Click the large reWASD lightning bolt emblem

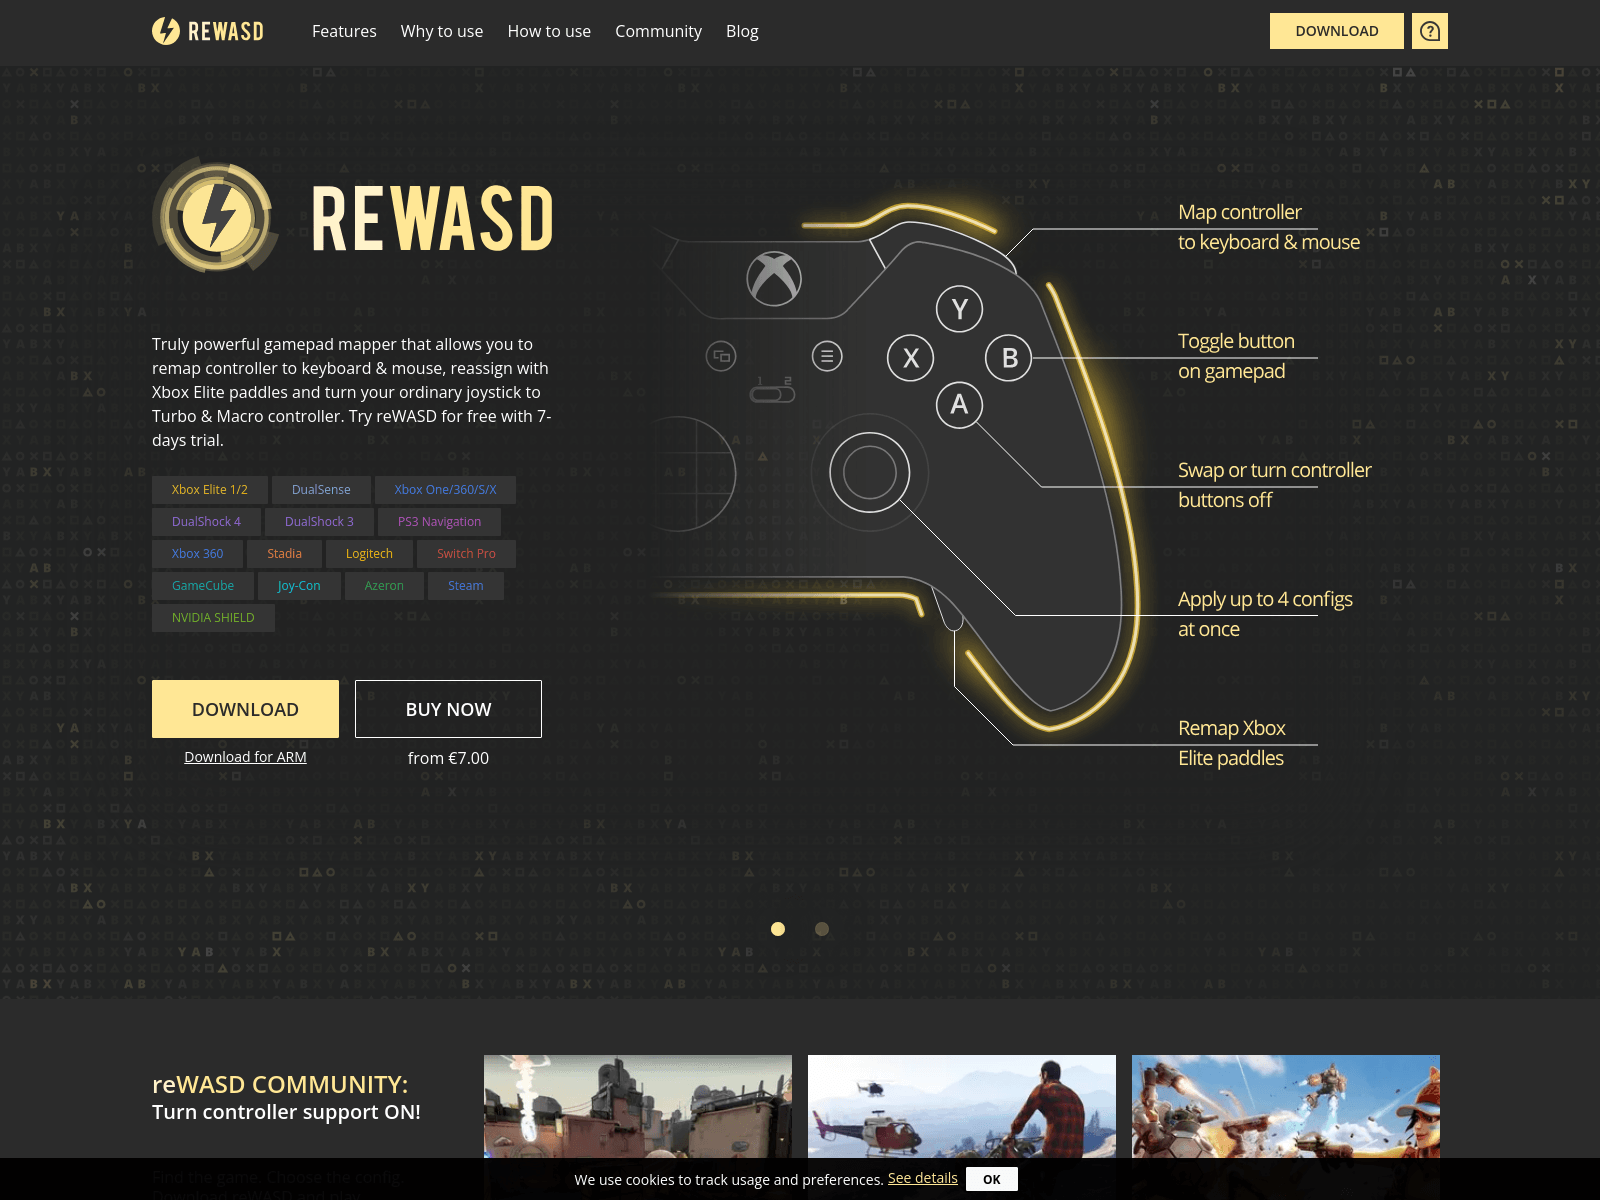pyautogui.click(x=215, y=215)
